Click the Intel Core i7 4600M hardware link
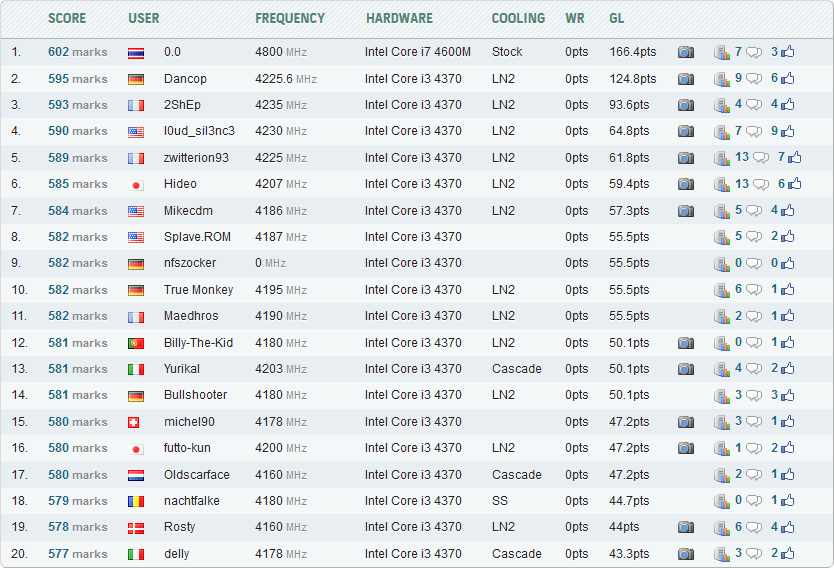 pos(417,52)
